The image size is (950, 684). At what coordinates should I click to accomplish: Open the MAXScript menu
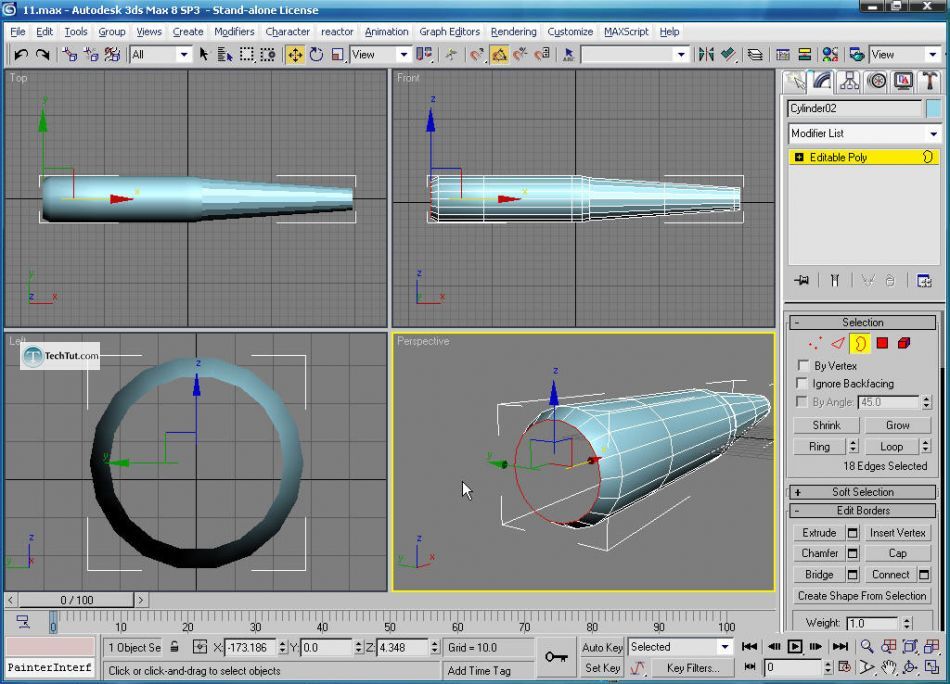click(x=626, y=32)
